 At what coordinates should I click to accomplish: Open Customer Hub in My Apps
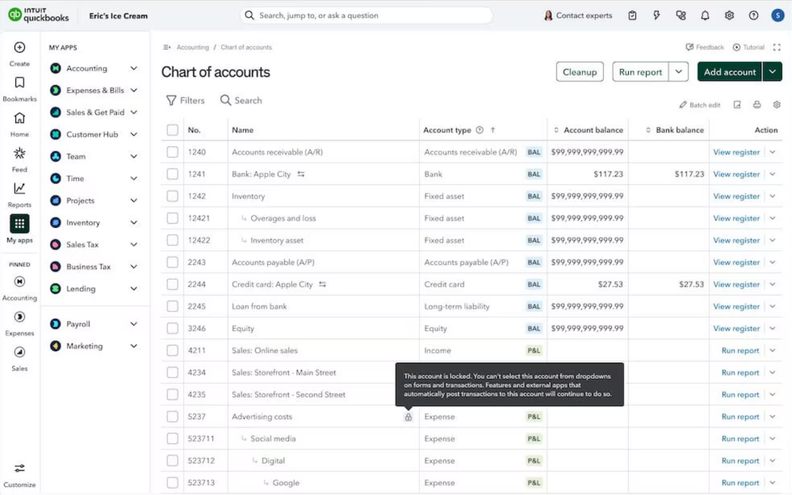(92, 134)
